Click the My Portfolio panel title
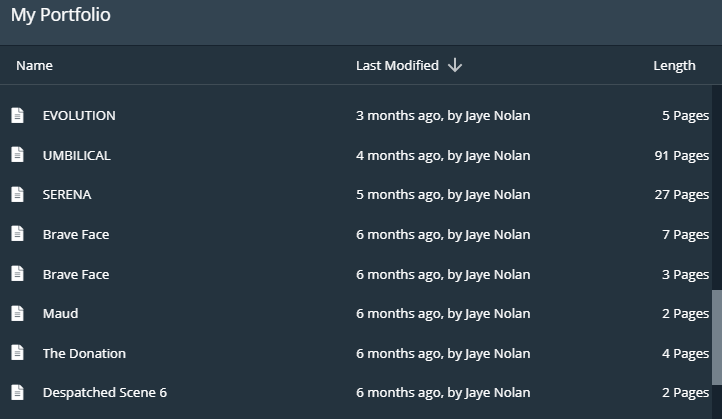 pyautogui.click(x=60, y=15)
